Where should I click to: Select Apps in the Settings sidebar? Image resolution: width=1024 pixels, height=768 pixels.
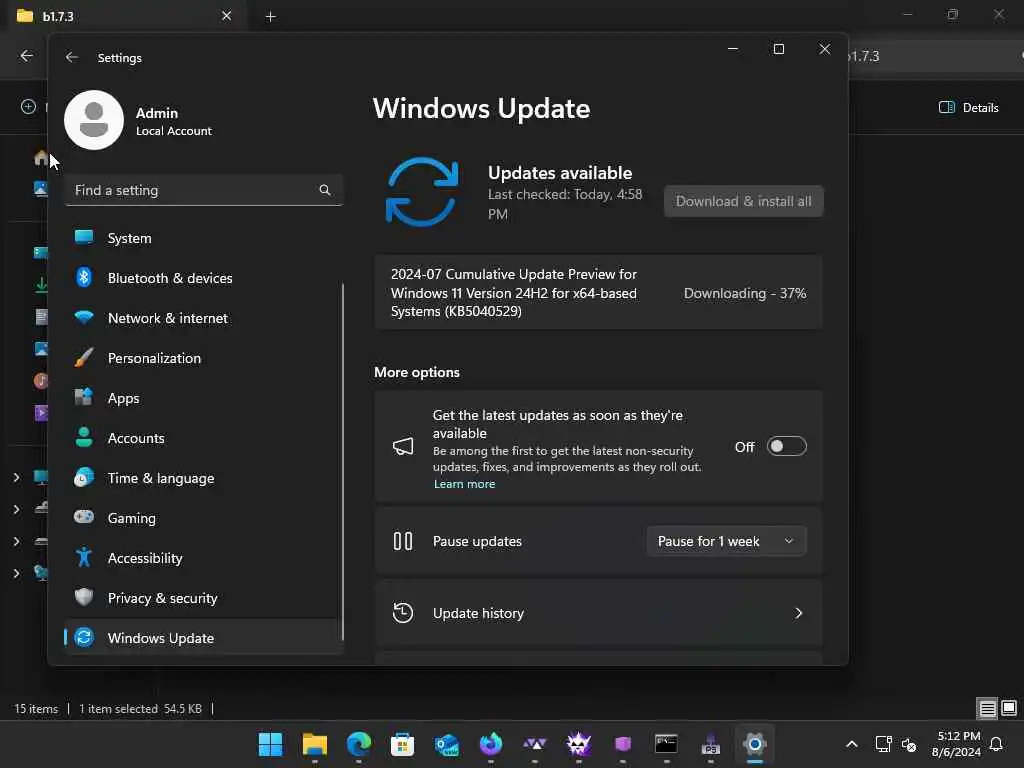[x=202, y=398]
